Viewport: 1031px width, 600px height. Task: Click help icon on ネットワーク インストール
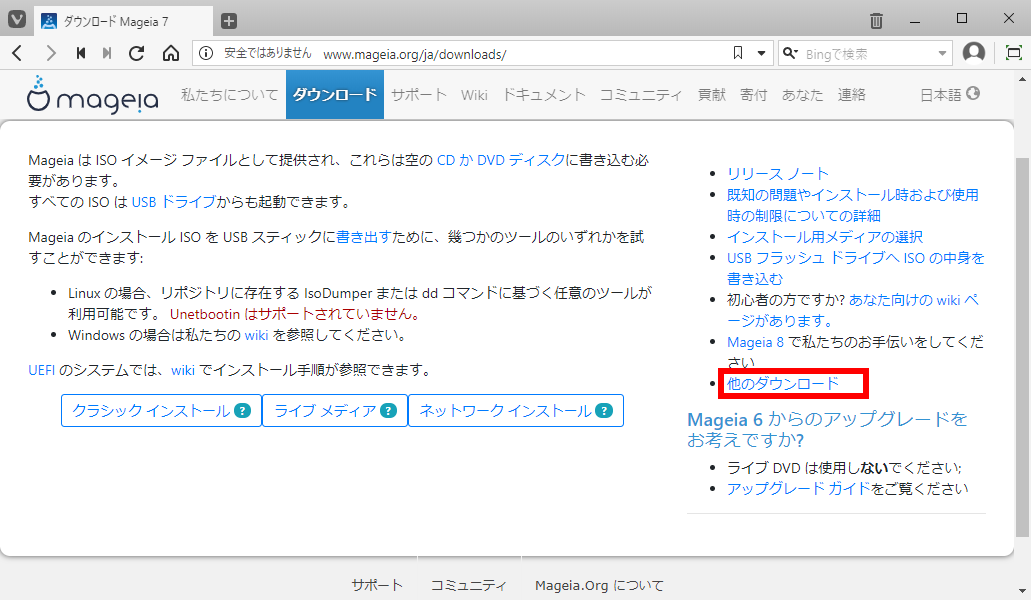click(604, 411)
